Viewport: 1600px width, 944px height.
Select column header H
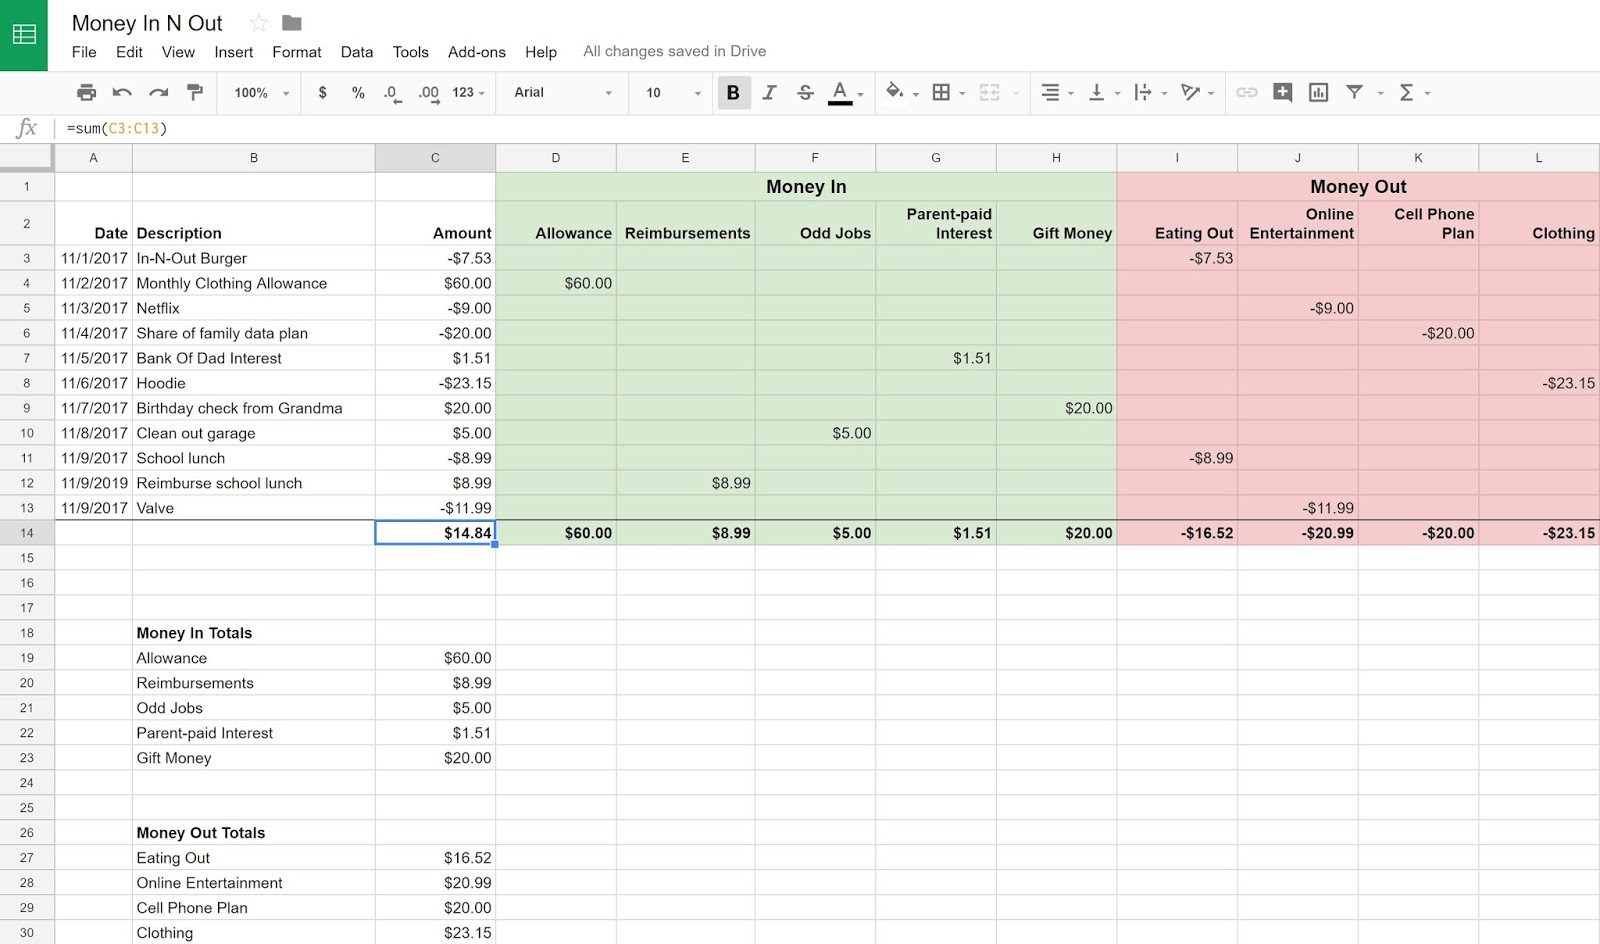click(1056, 158)
